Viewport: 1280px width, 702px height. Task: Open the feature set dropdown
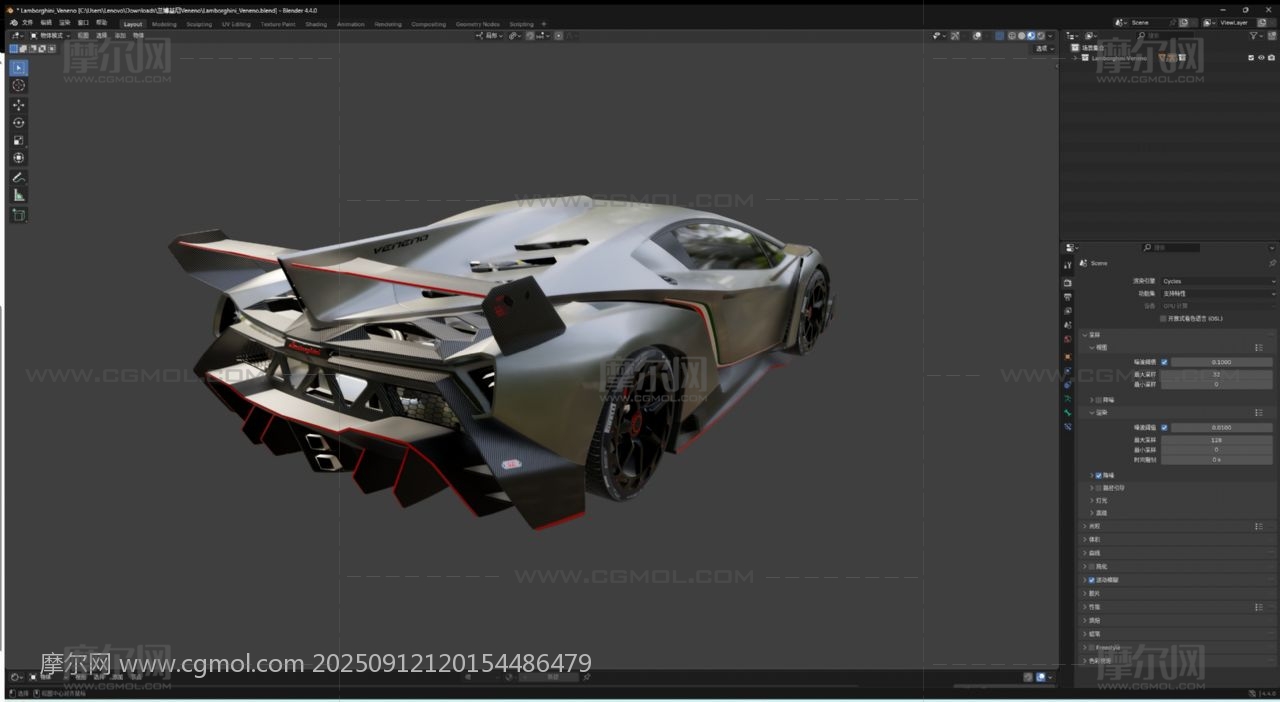(1218, 294)
